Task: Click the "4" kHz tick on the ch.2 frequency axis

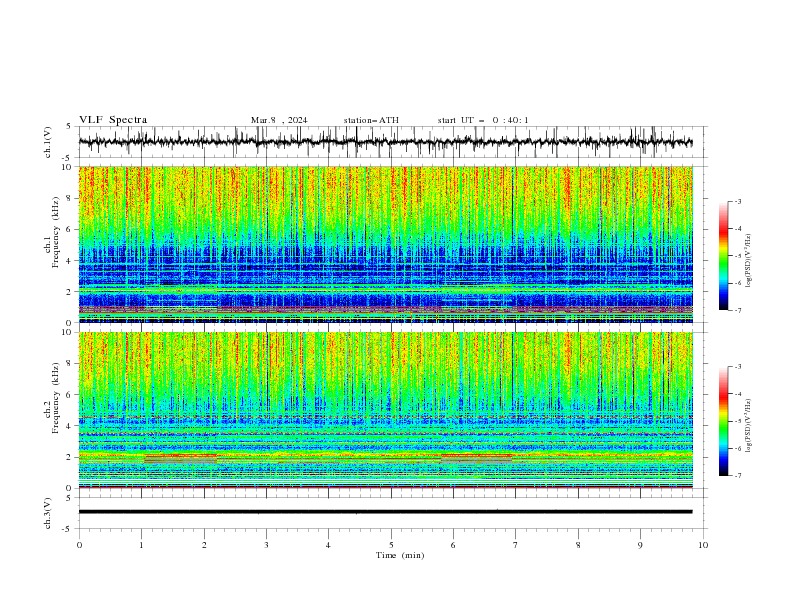Action: tap(70, 426)
